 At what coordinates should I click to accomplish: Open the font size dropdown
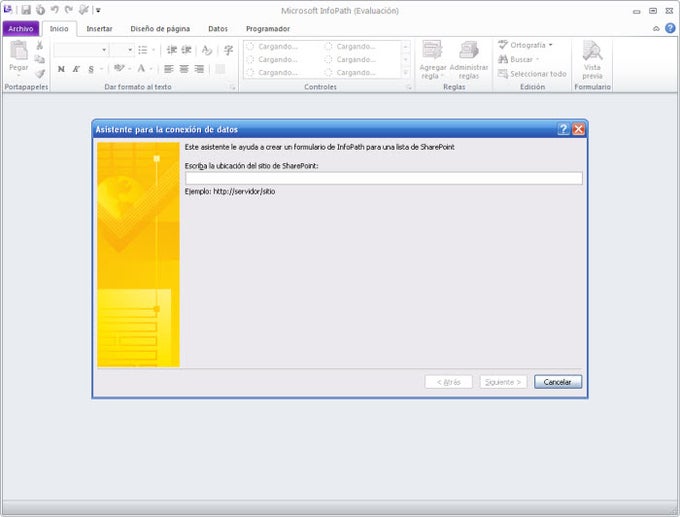[x=130, y=50]
